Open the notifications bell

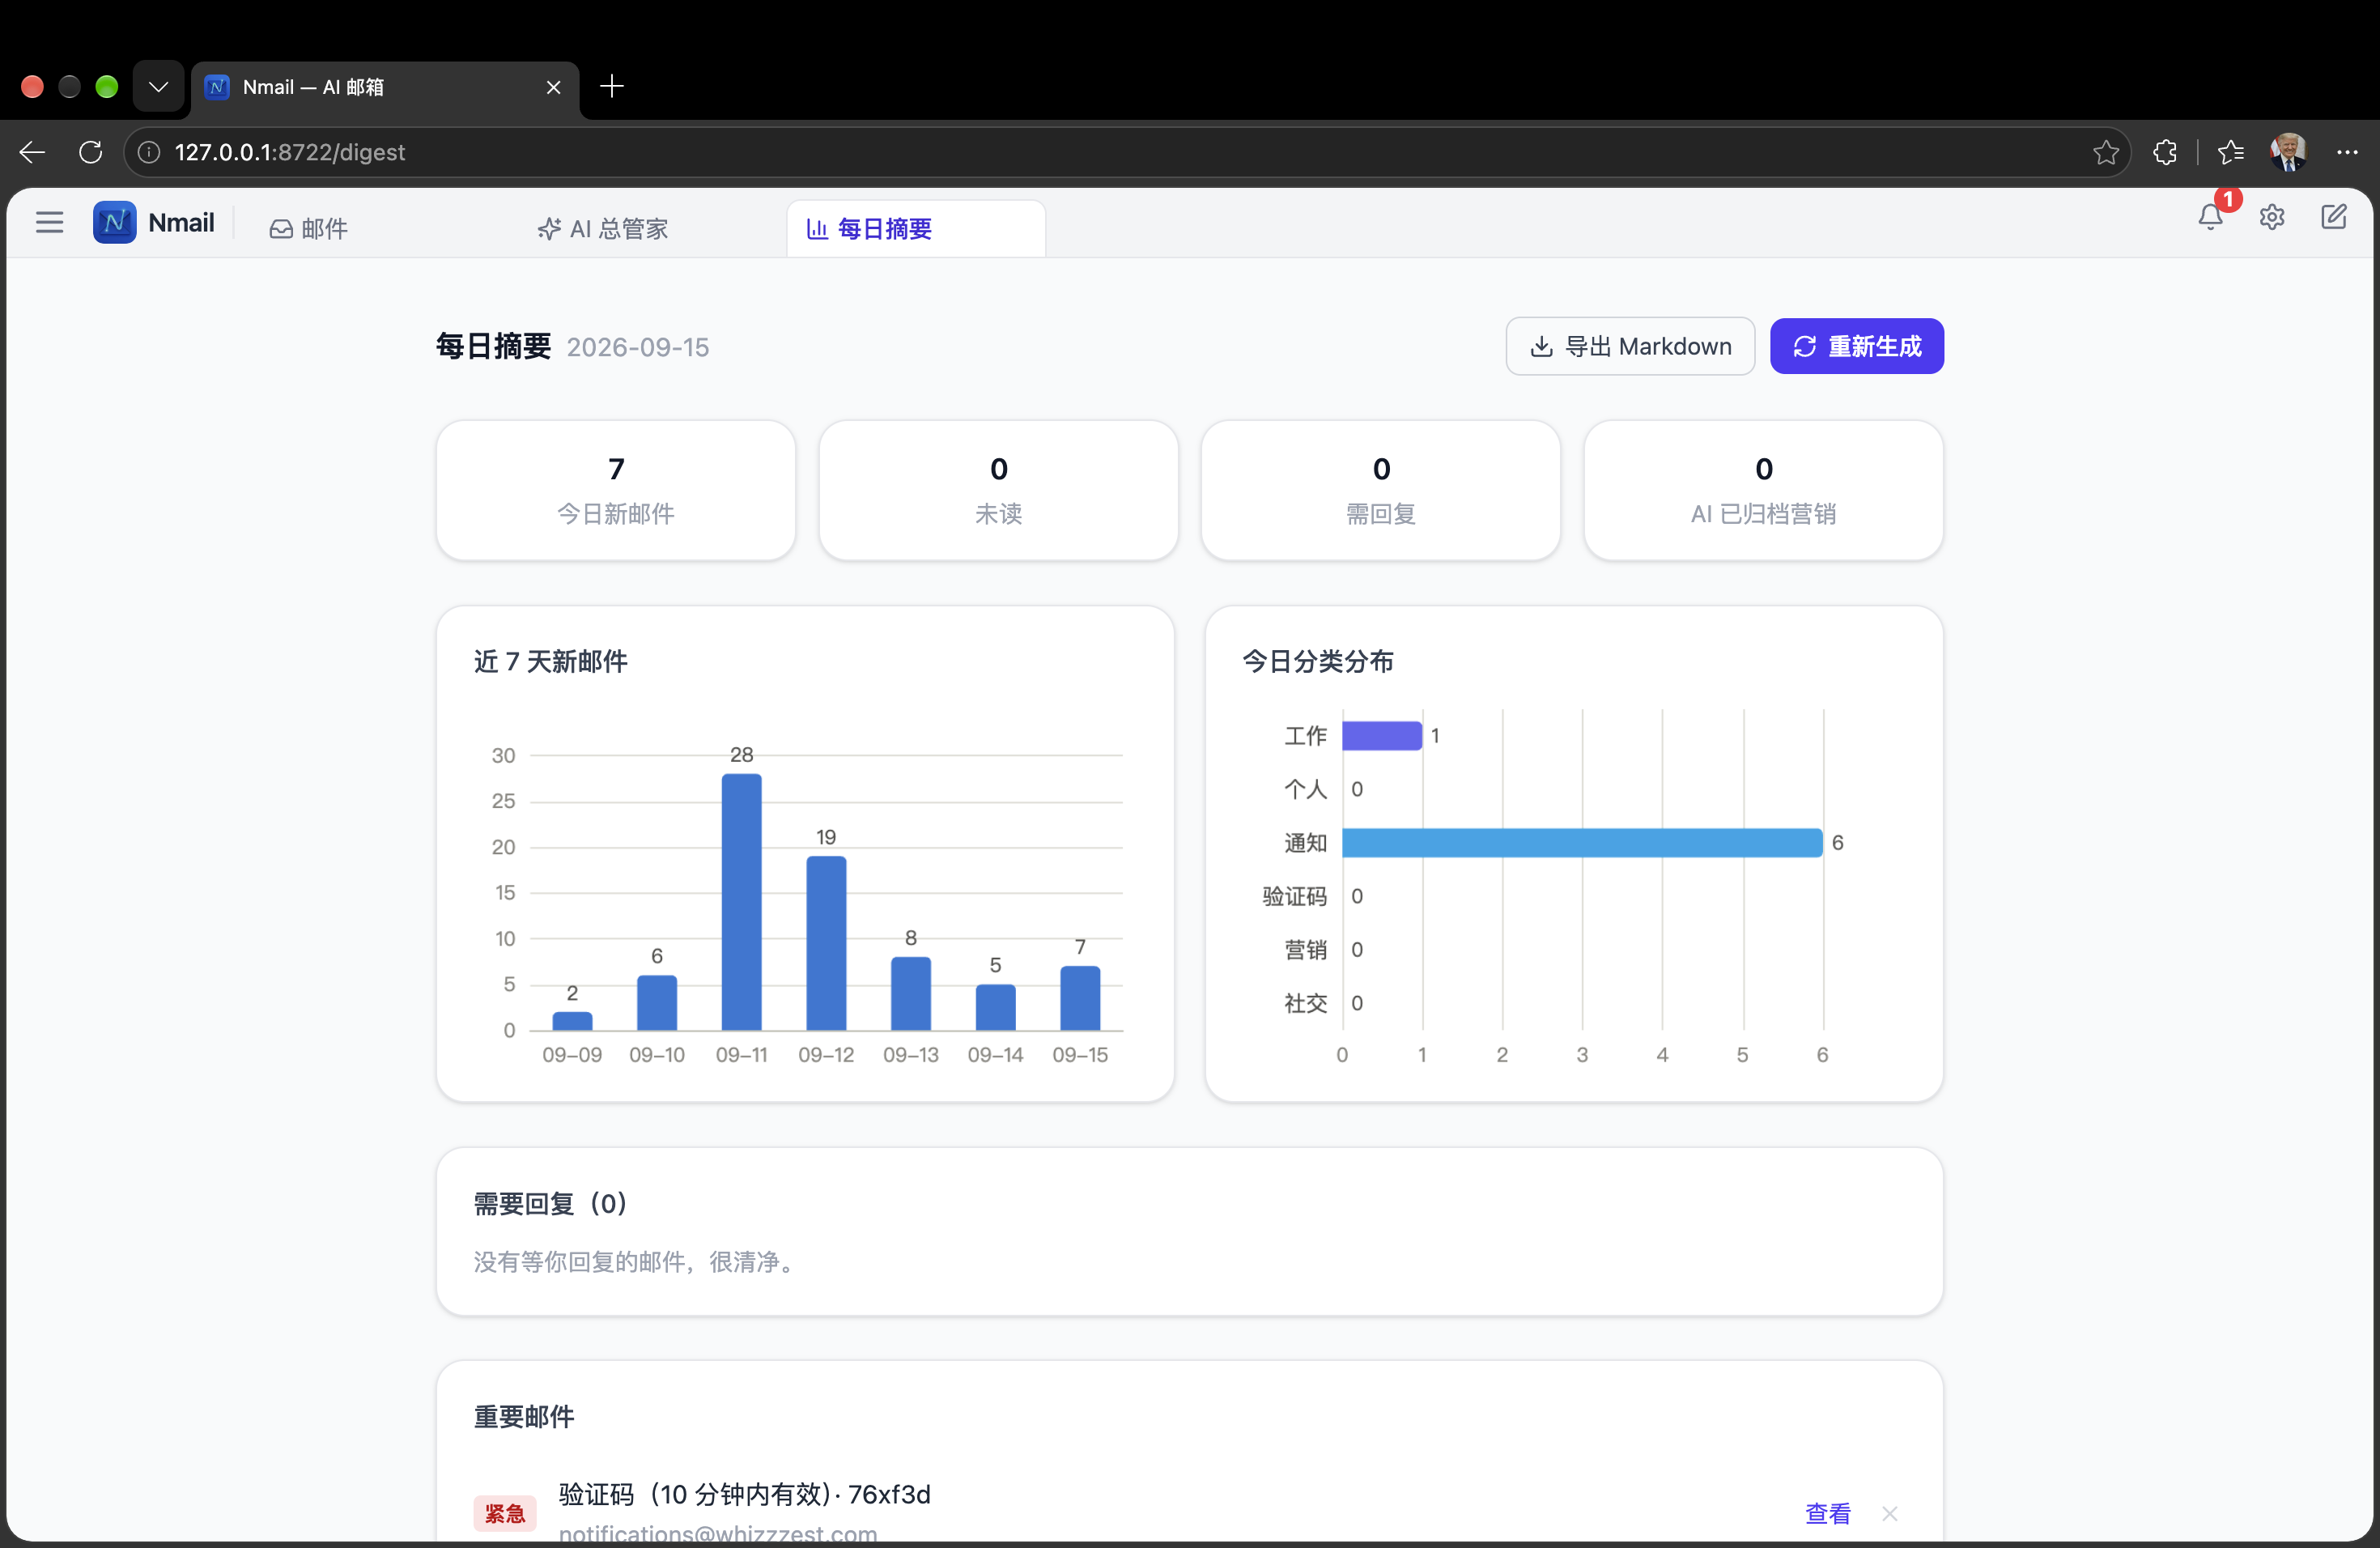pyautogui.click(x=2210, y=217)
